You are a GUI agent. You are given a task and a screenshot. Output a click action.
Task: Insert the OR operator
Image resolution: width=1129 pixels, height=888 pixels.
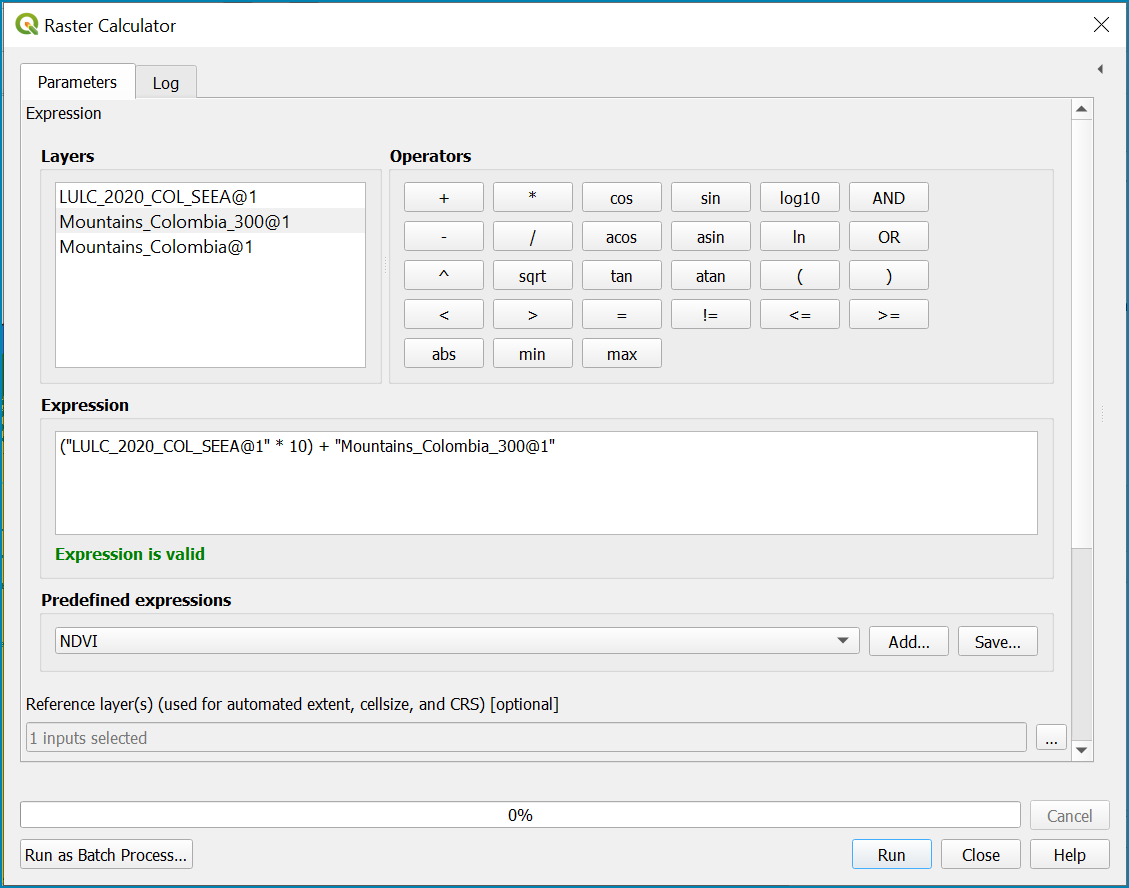click(889, 236)
